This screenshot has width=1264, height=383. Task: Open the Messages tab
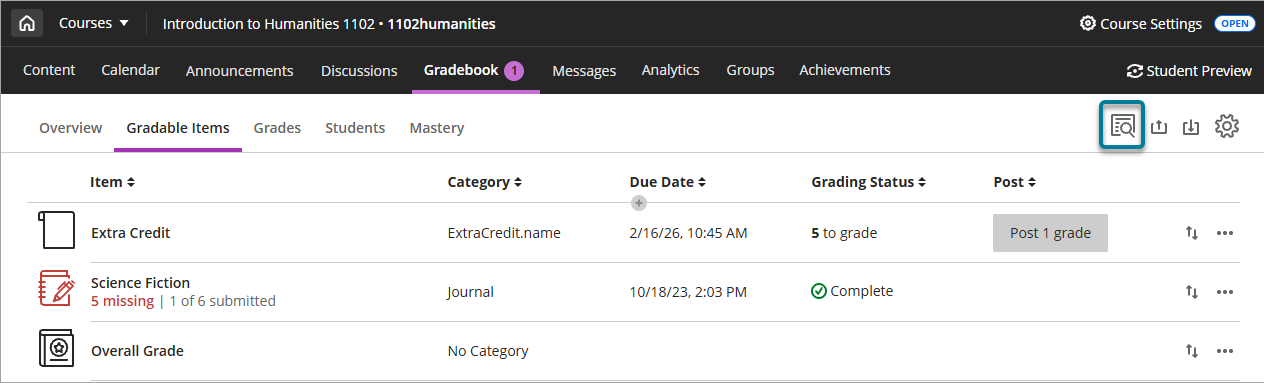(x=584, y=70)
